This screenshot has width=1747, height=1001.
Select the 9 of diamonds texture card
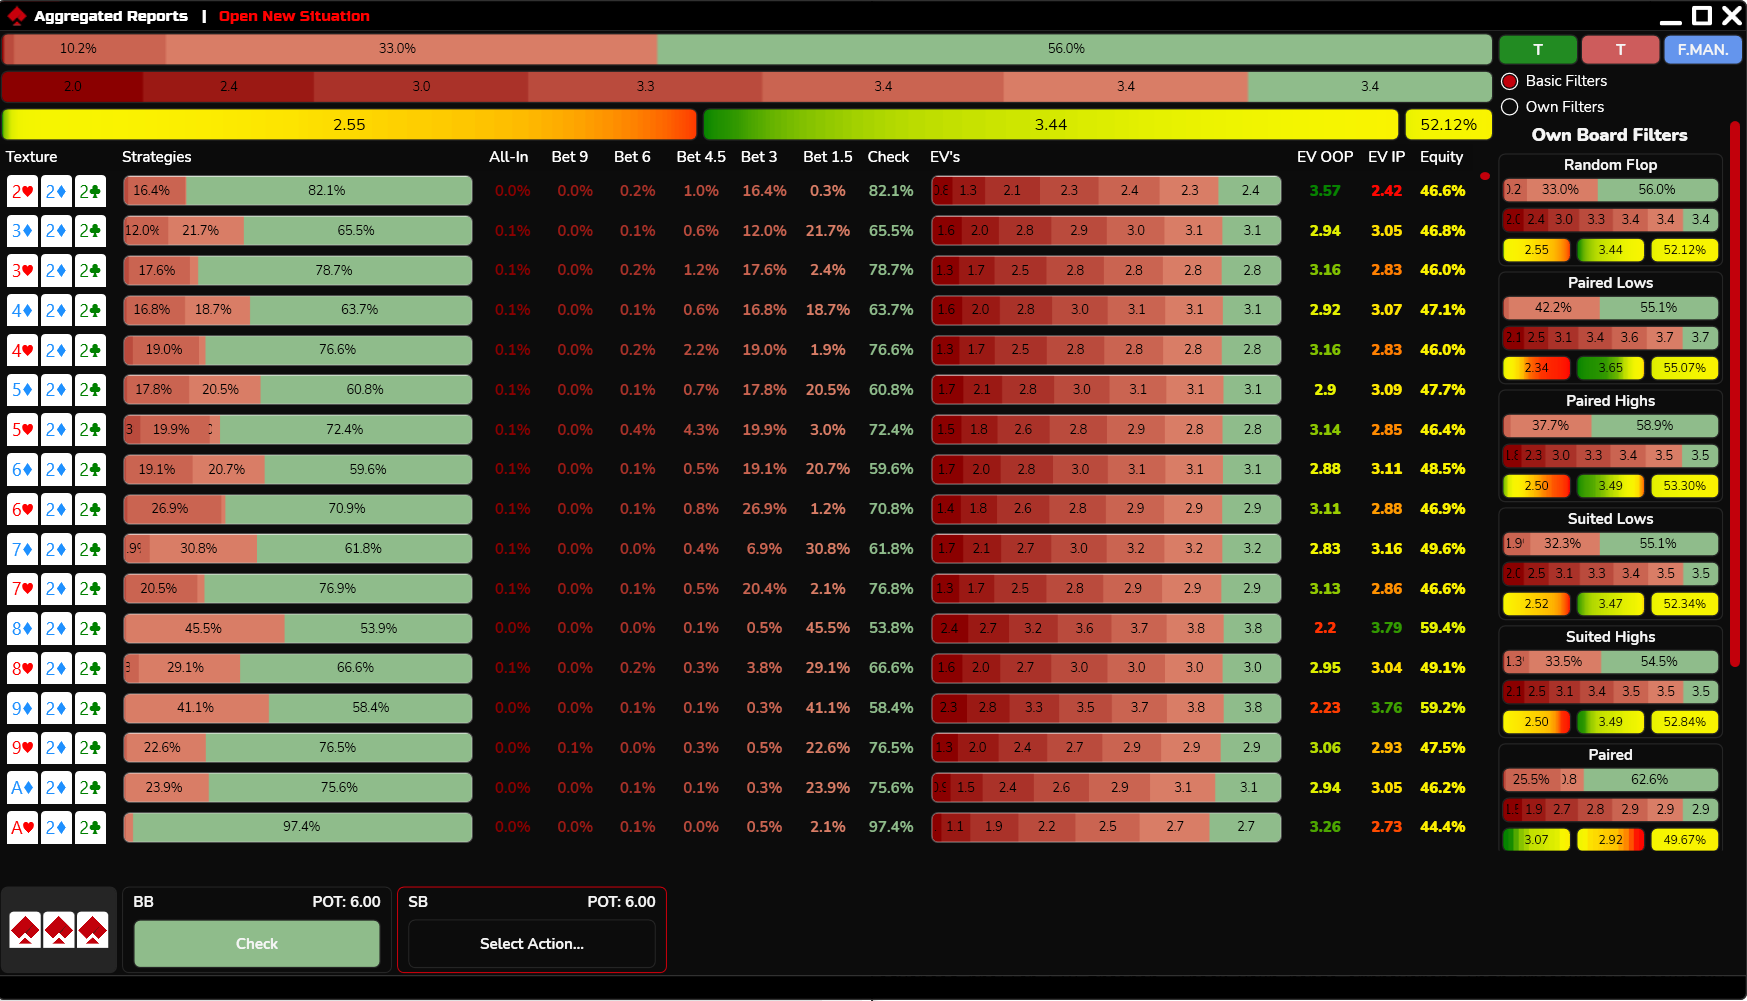click(22, 708)
